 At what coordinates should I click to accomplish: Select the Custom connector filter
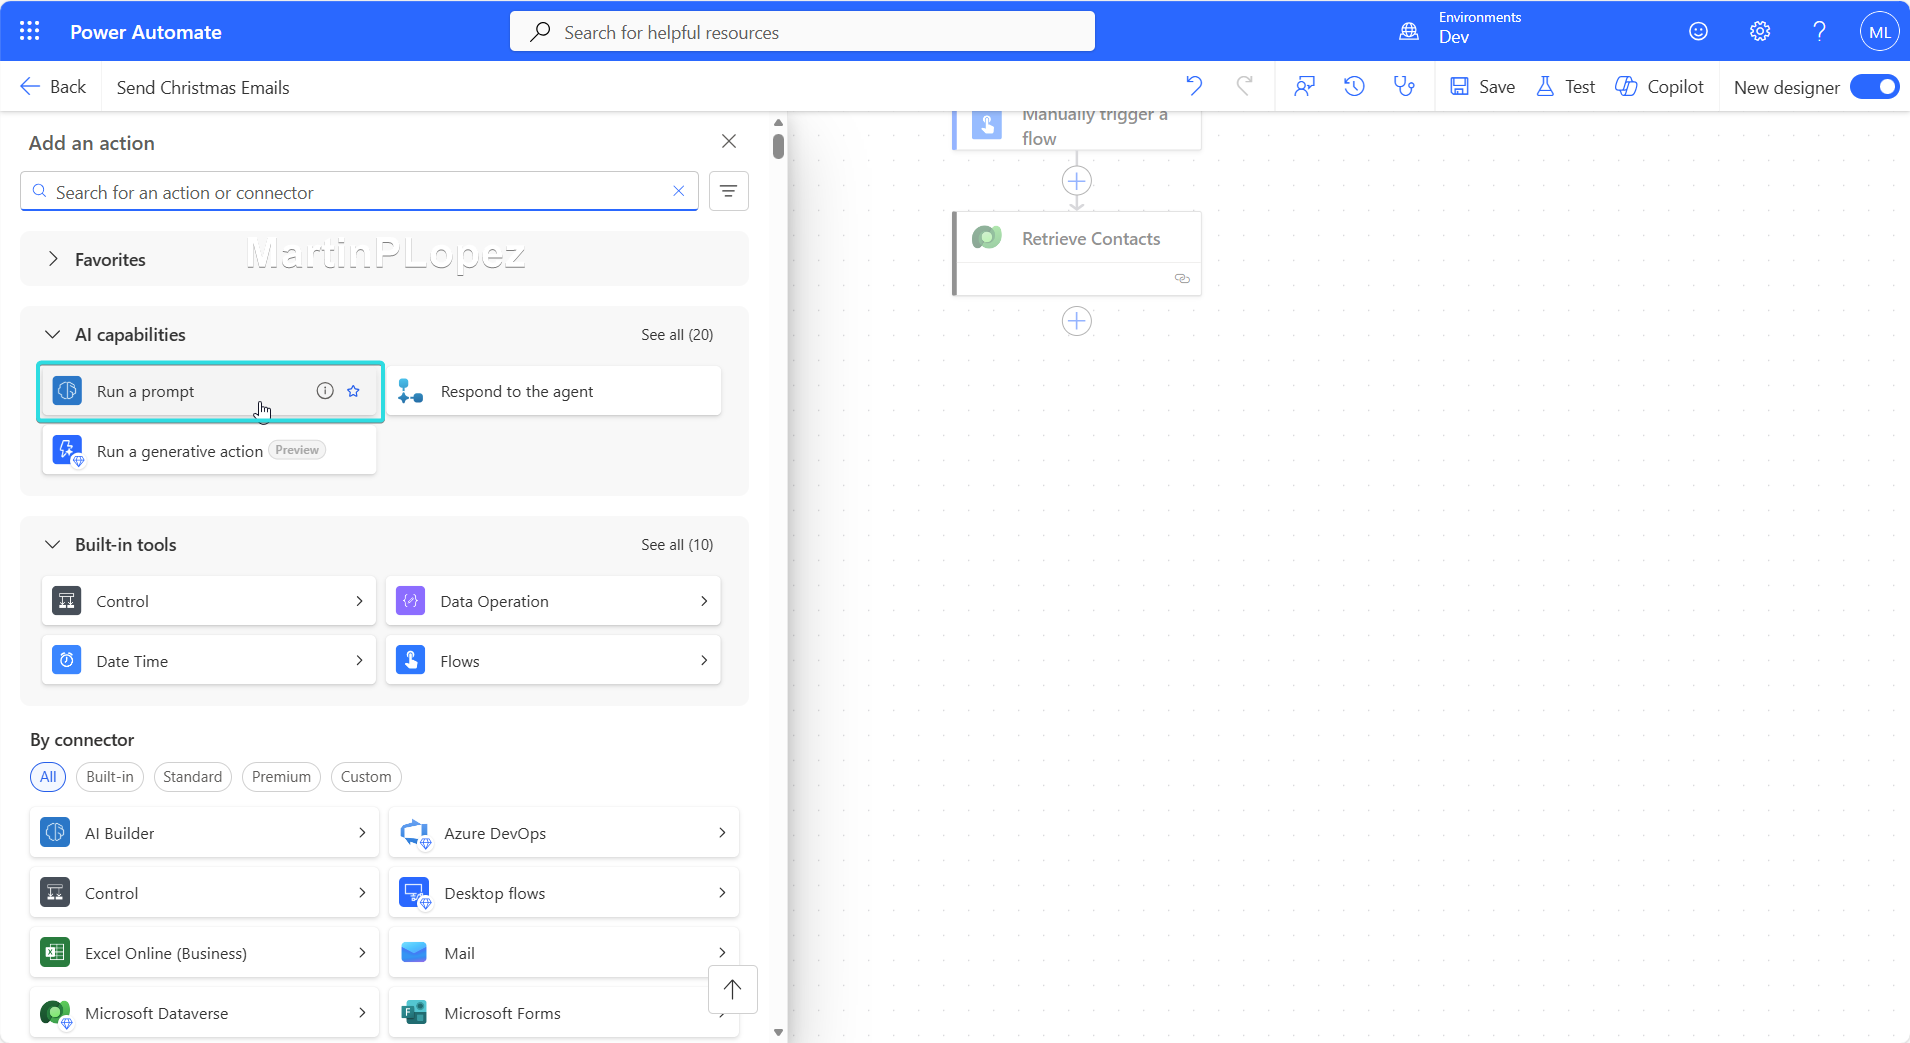366,777
